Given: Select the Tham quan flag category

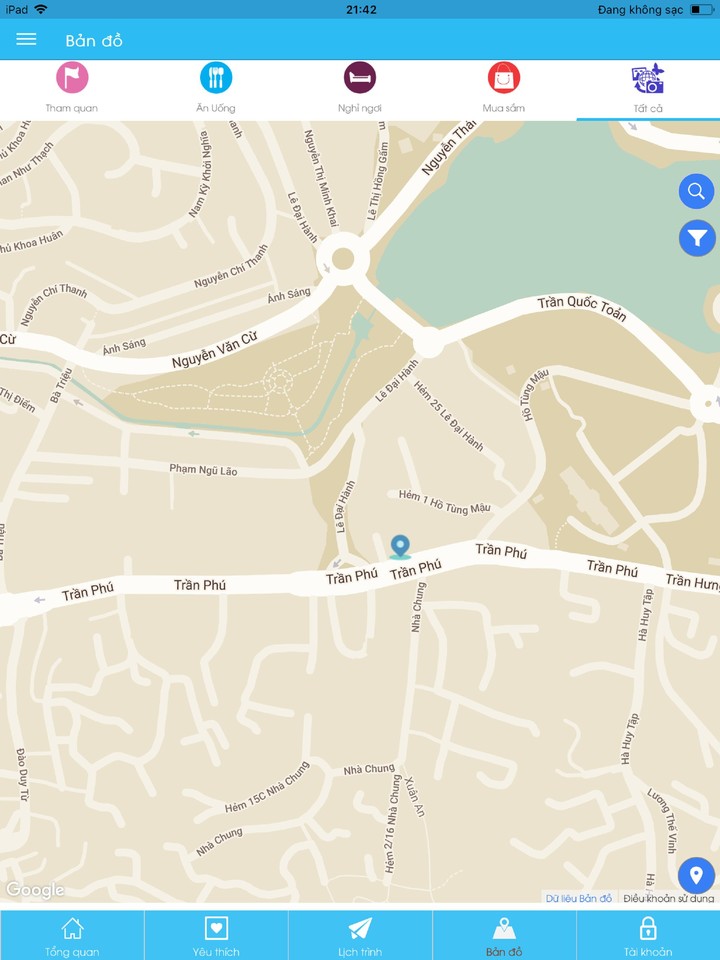Looking at the screenshot, I should 72,88.
